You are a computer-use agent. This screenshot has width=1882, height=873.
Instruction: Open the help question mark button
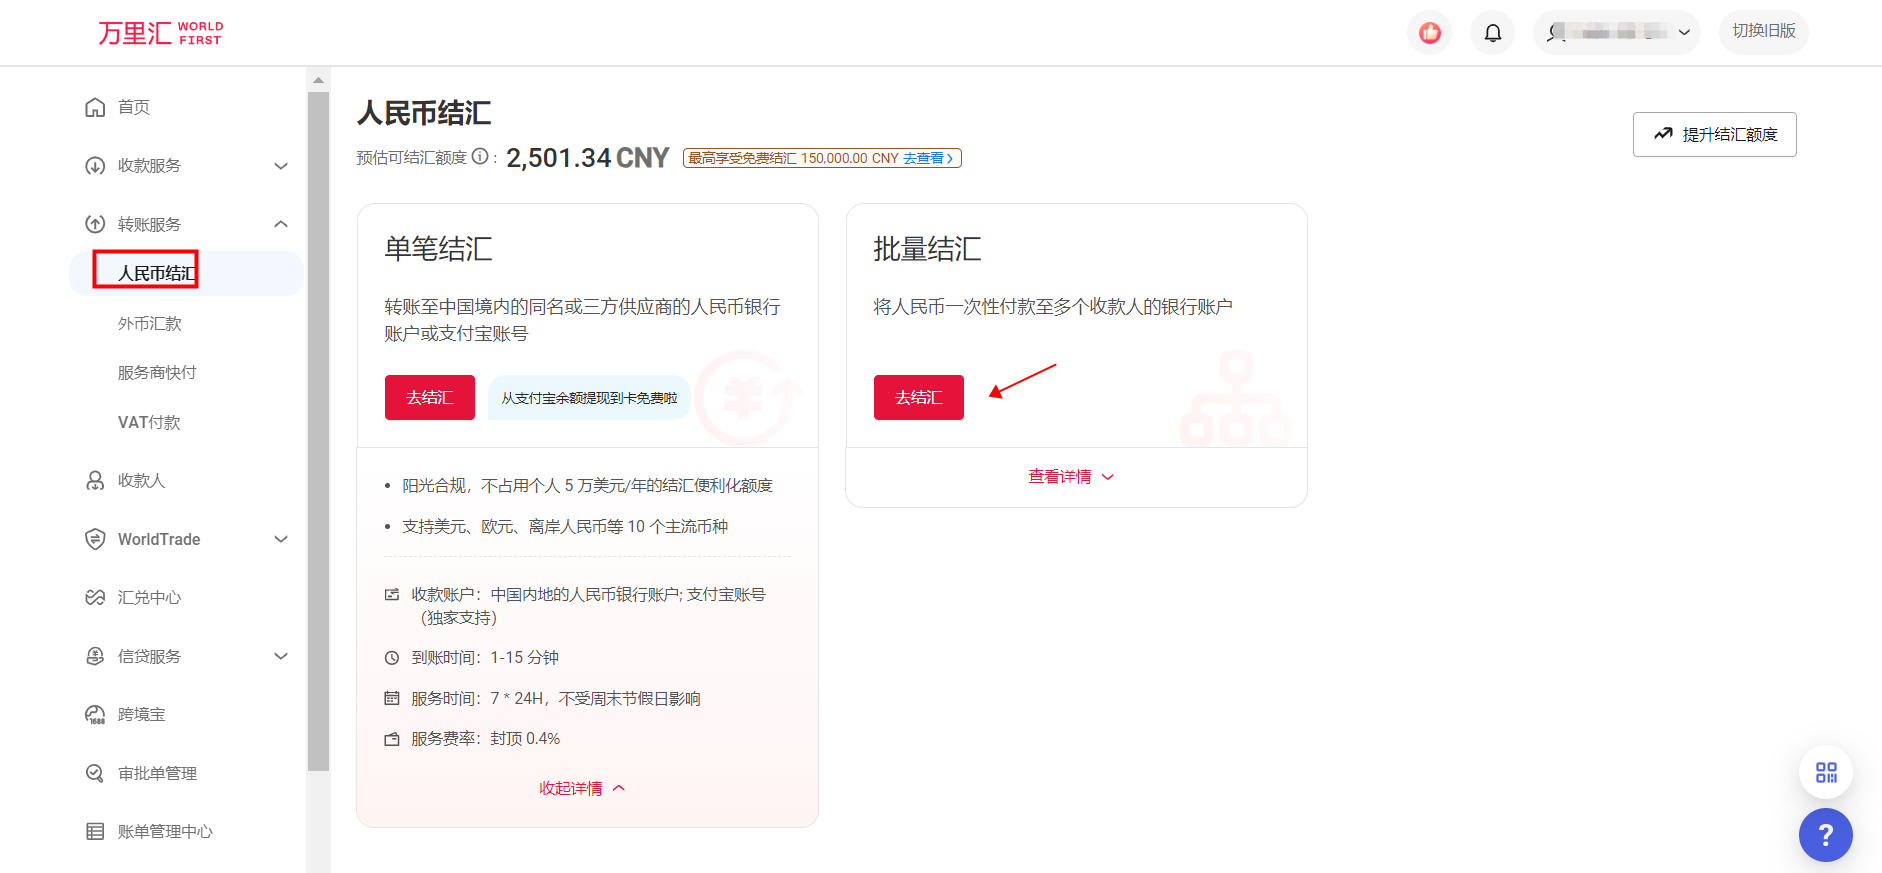coord(1825,835)
